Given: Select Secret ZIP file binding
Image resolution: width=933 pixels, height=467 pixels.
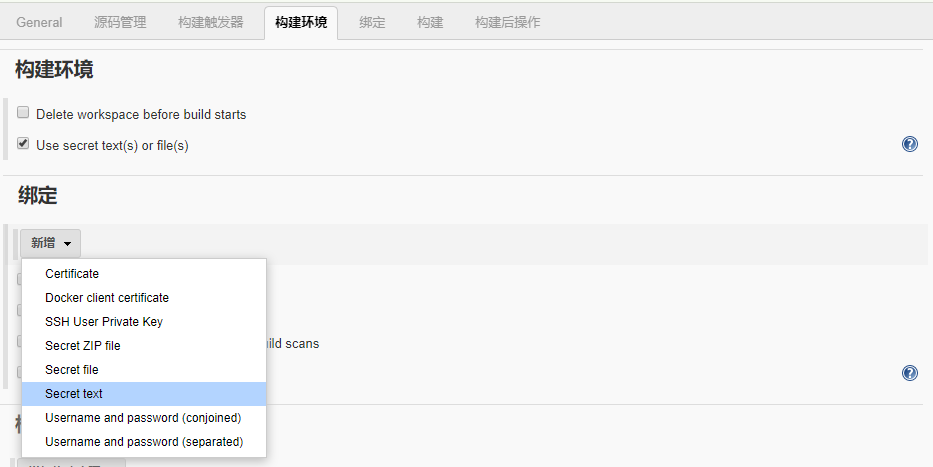Looking at the screenshot, I should pos(83,346).
